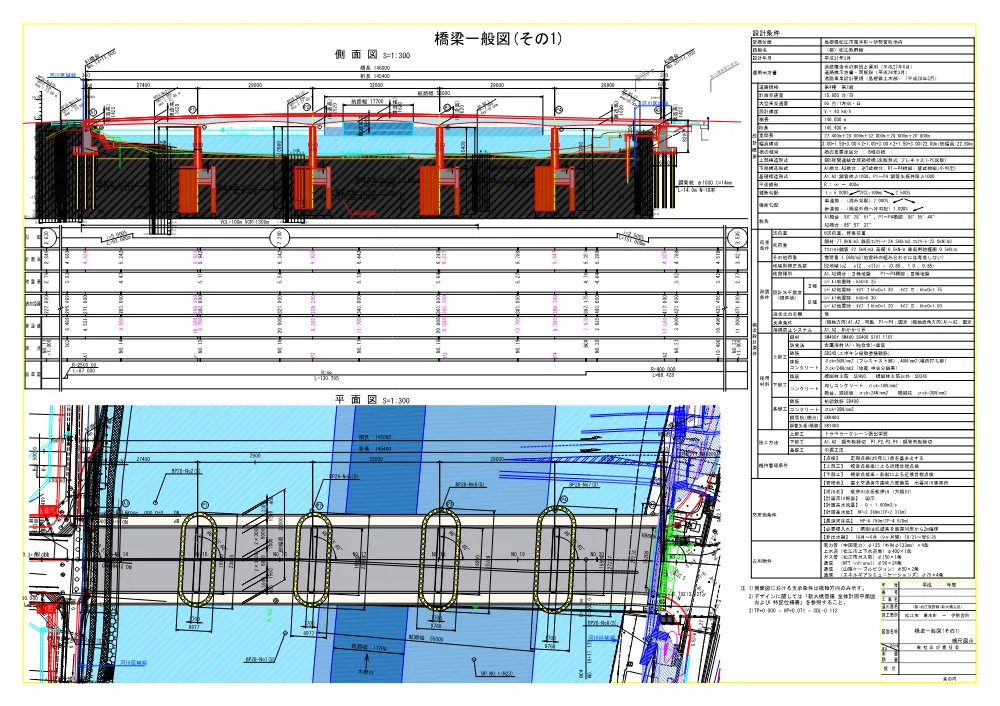Select the 橋長 146000 dimension in 側面図
Image resolution: width=1000 pixels, height=706 pixels.
click(x=375, y=68)
